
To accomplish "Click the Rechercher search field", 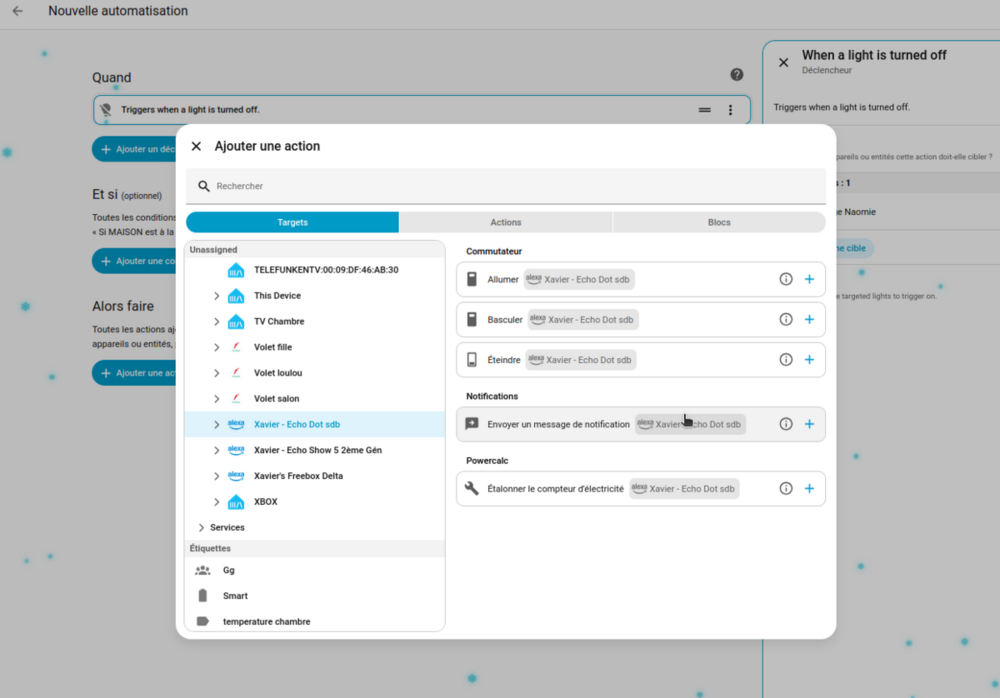I will 506,186.
